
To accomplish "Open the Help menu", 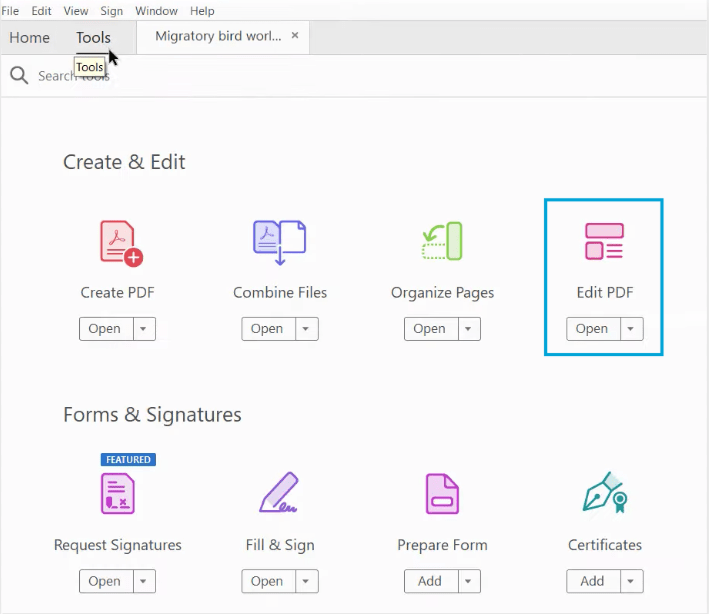I will click(202, 11).
